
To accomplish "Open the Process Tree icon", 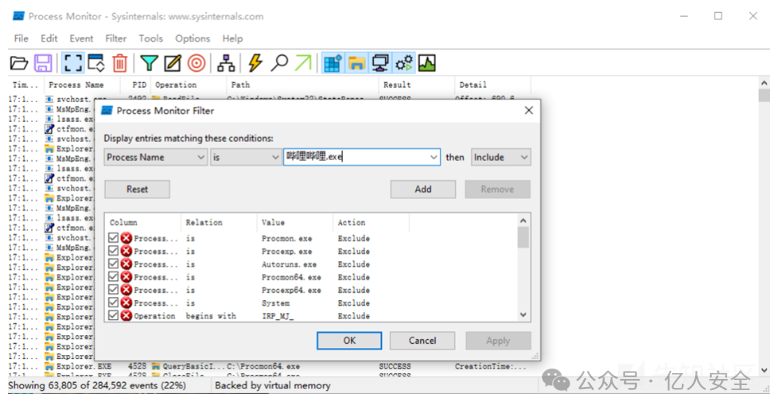I will pyautogui.click(x=227, y=63).
